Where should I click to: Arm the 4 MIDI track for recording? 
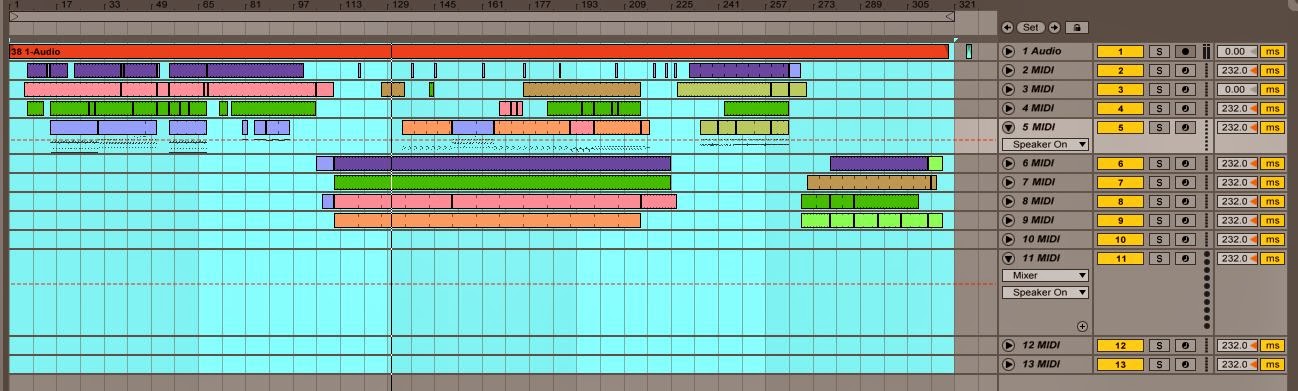click(1186, 108)
